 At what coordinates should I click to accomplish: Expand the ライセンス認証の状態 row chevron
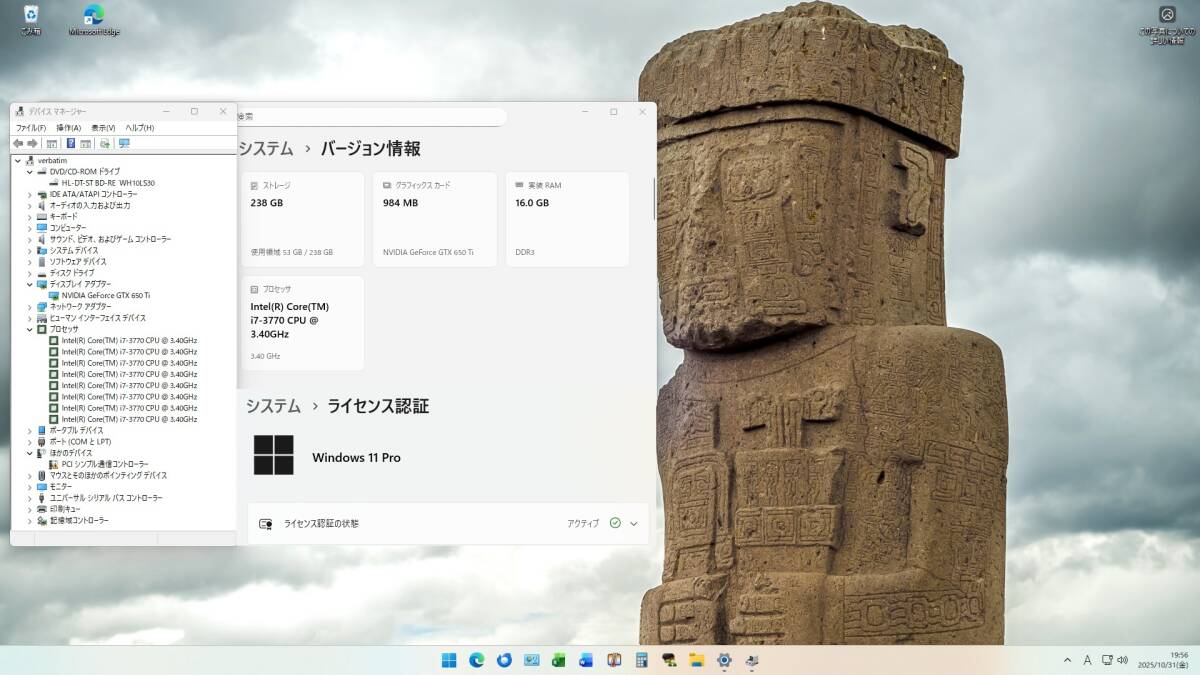633,523
